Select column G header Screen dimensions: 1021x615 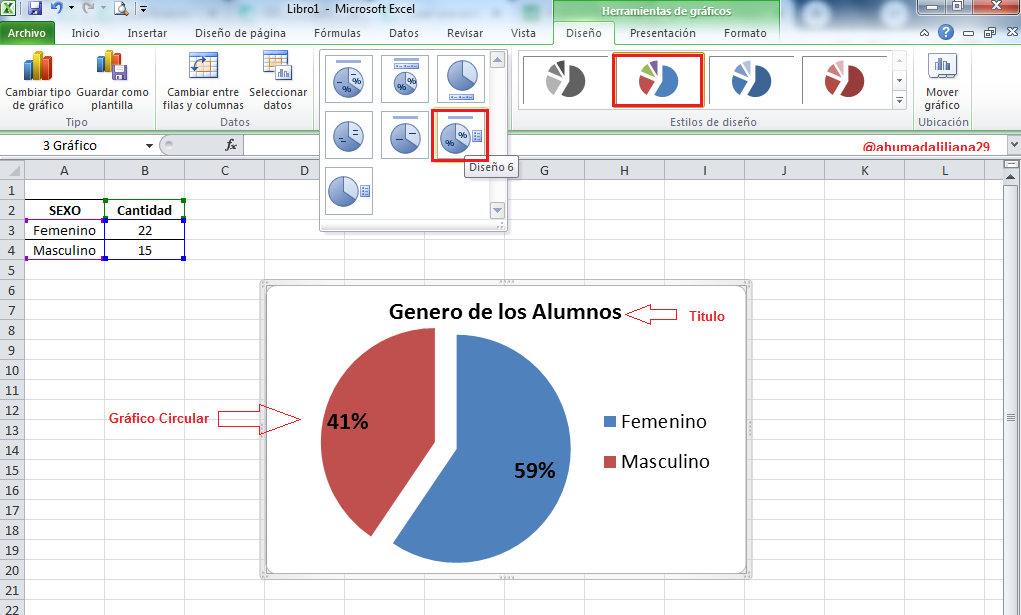click(544, 170)
